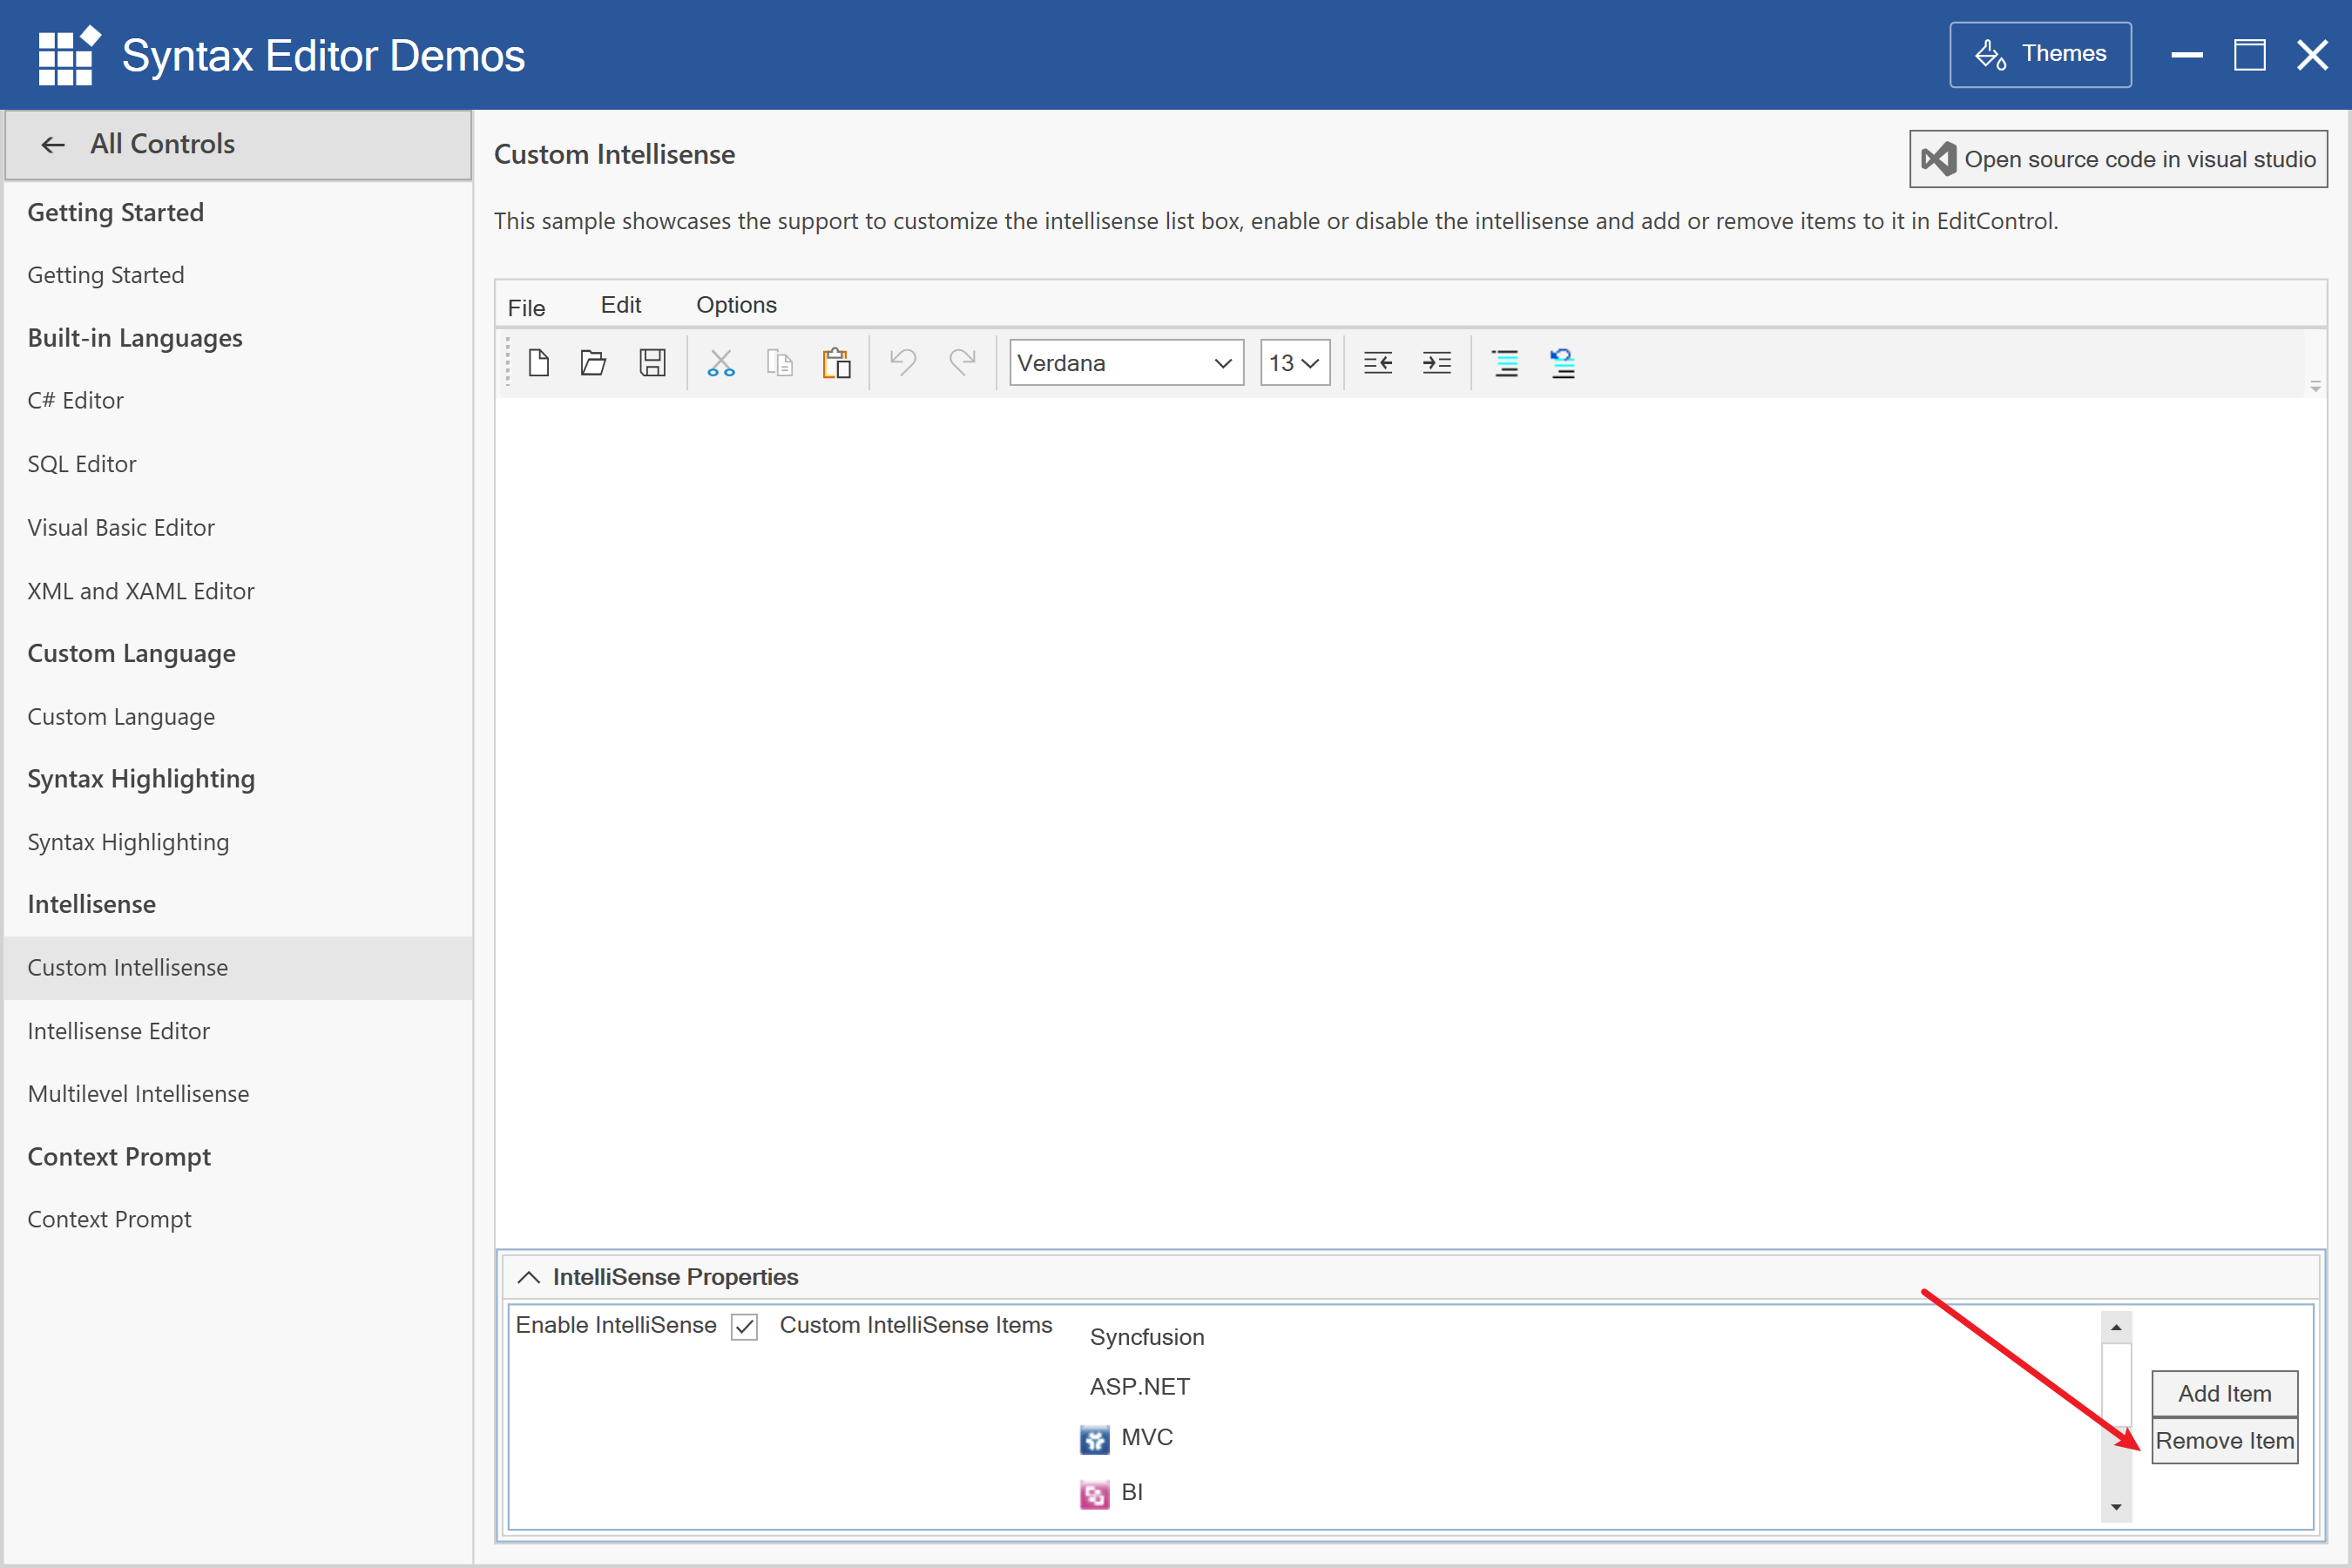Screen dimensions: 2352x1568
Task: Click the toolbar overflow arrow
Action: (2316, 386)
